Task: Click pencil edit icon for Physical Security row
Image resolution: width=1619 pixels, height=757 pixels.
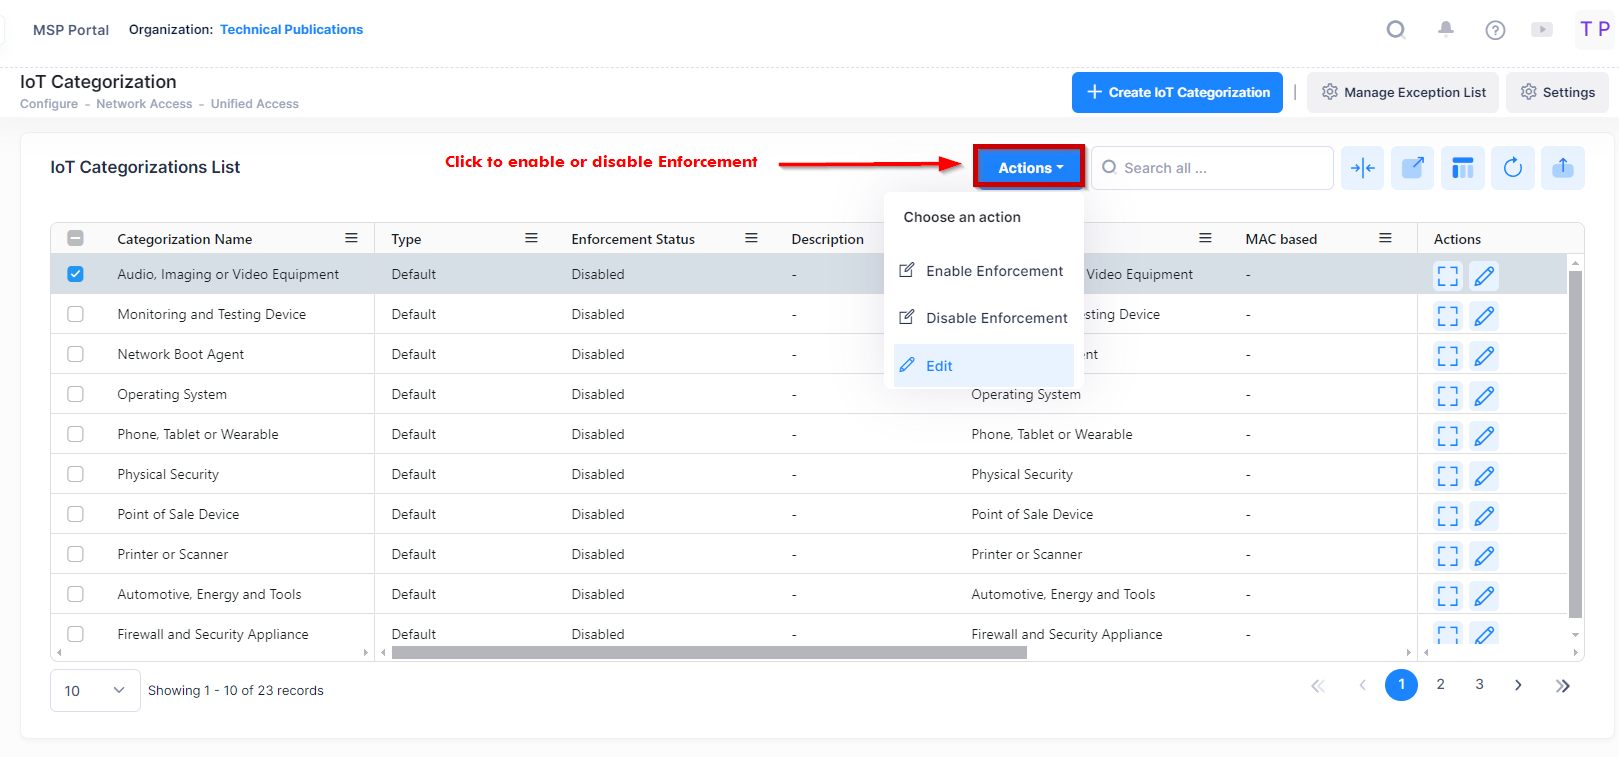Action: 1484,476
